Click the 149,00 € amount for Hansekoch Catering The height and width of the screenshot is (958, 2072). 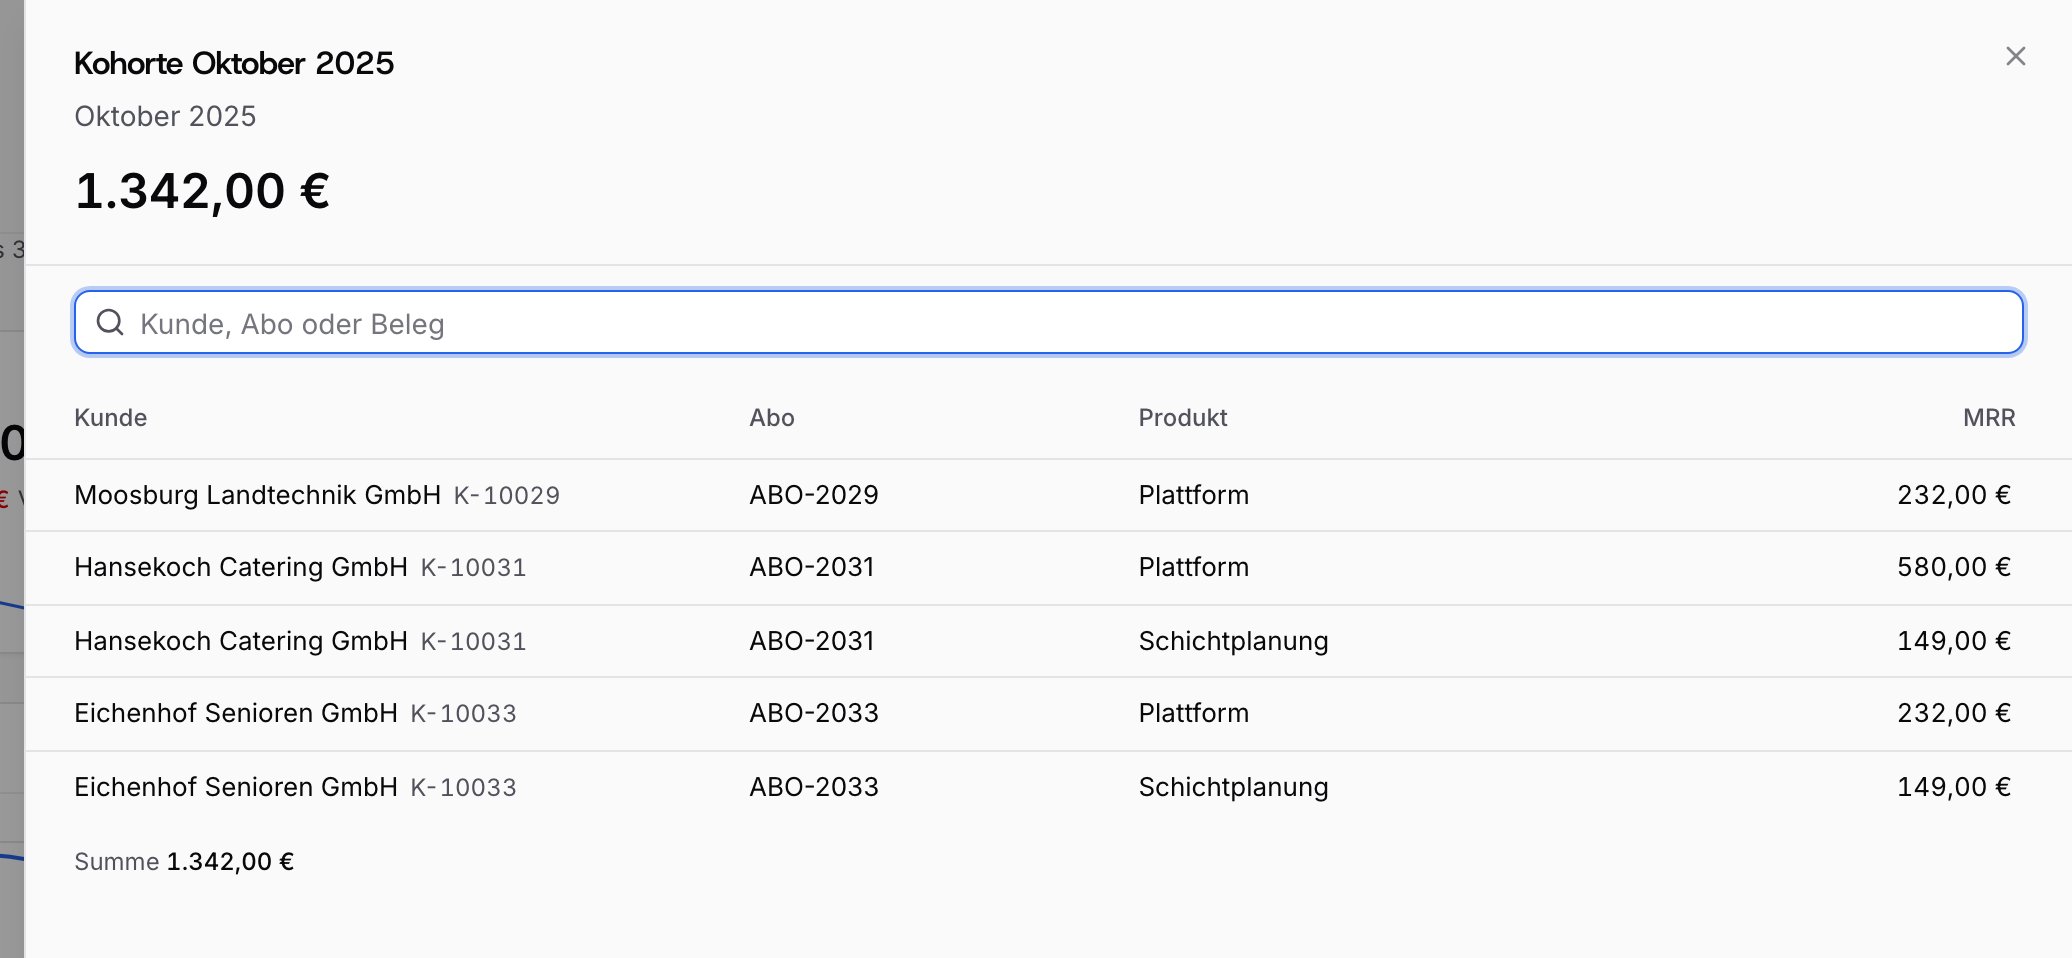(x=1954, y=641)
